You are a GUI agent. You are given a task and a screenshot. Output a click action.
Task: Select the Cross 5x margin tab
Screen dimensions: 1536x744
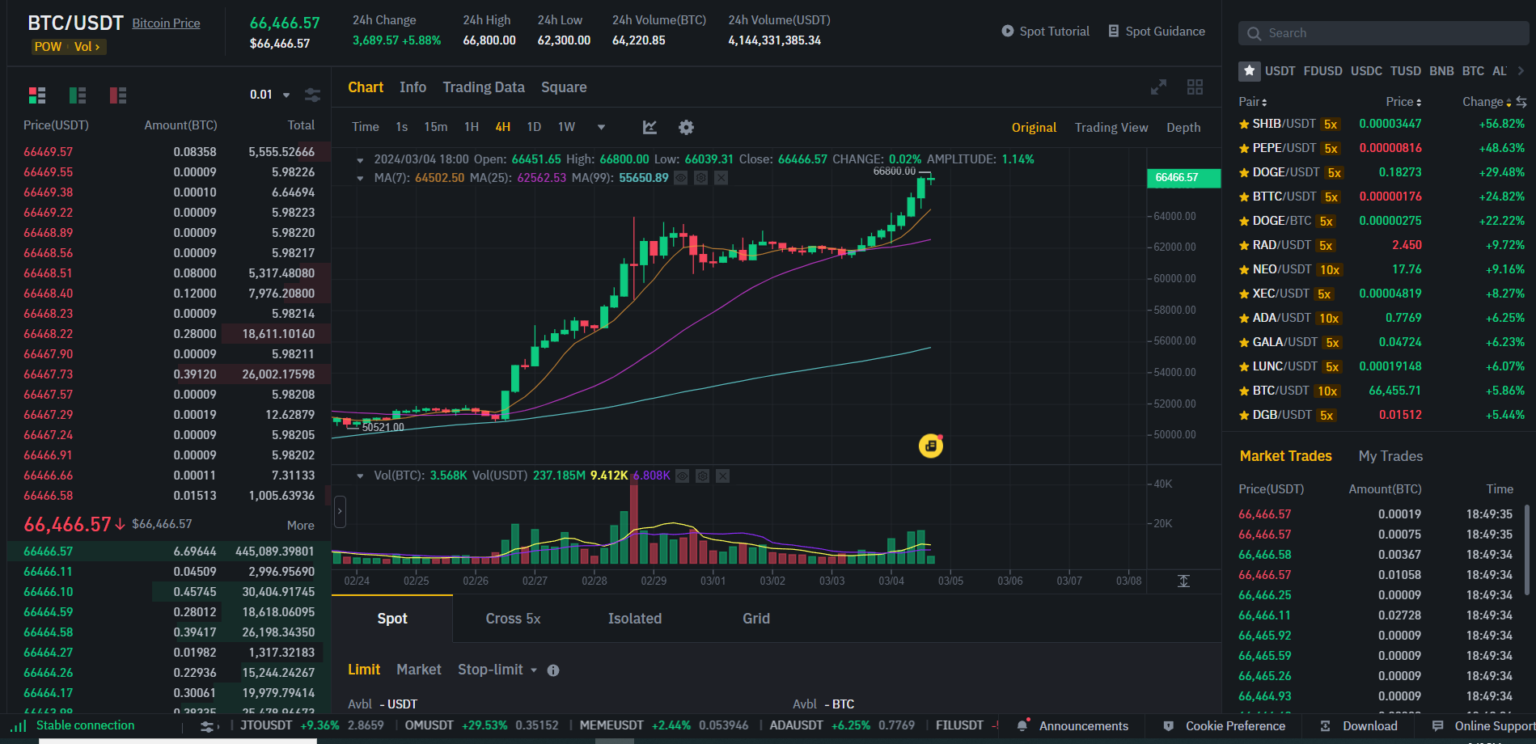[x=513, y=619]
